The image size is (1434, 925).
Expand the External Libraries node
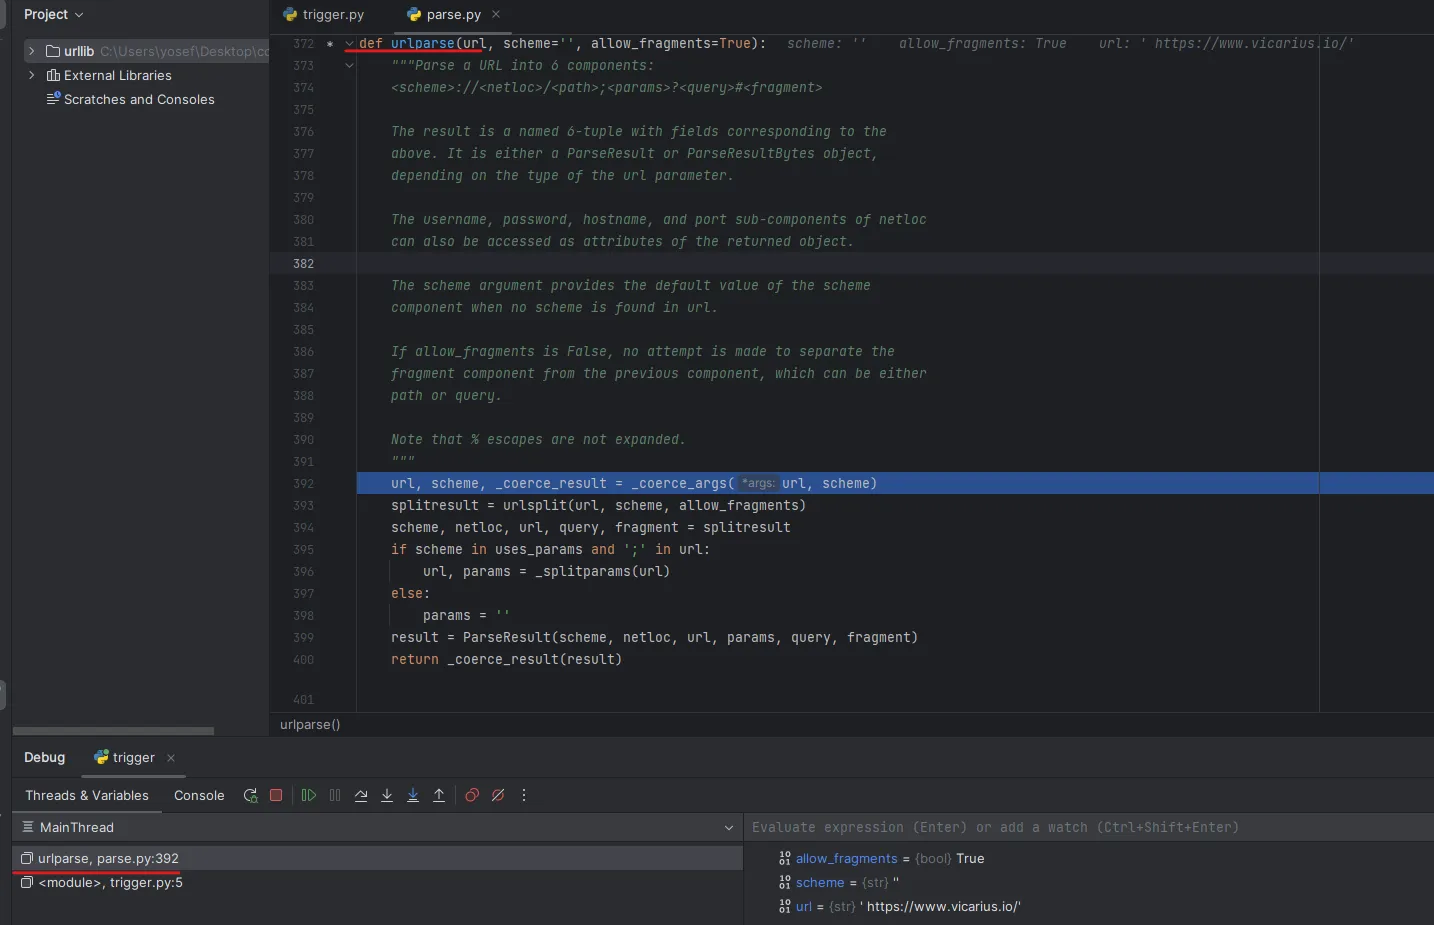(x=31, y=75)
